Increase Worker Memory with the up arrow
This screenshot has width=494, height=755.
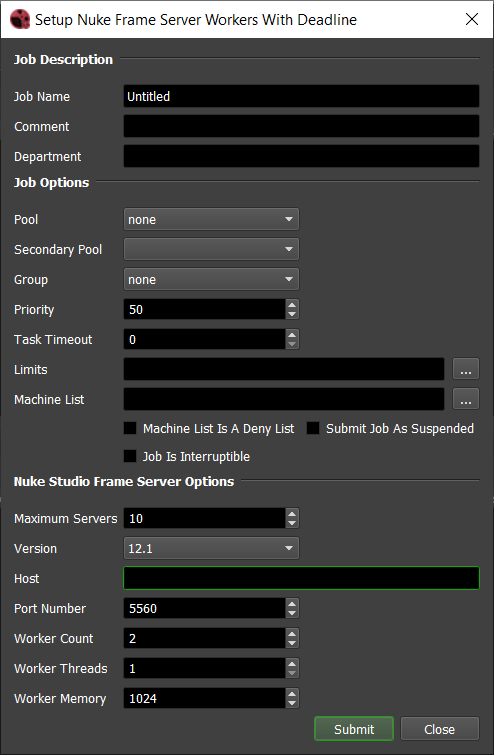292,693
